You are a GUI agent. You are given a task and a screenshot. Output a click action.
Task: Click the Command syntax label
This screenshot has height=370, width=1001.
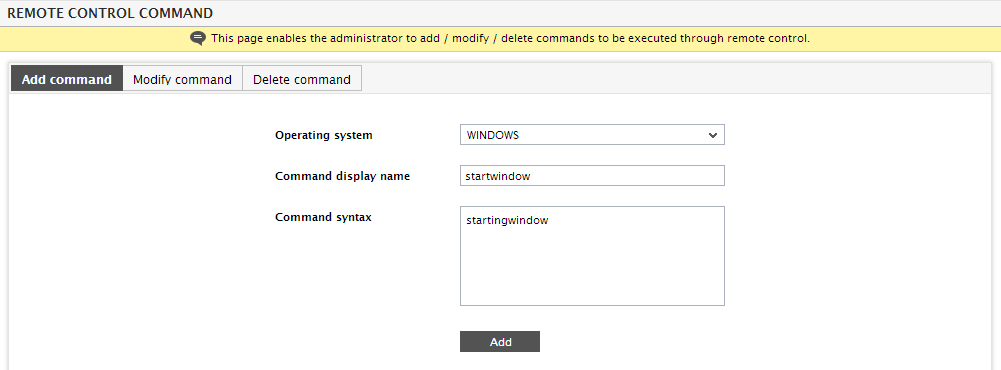[x=323, y=217]
